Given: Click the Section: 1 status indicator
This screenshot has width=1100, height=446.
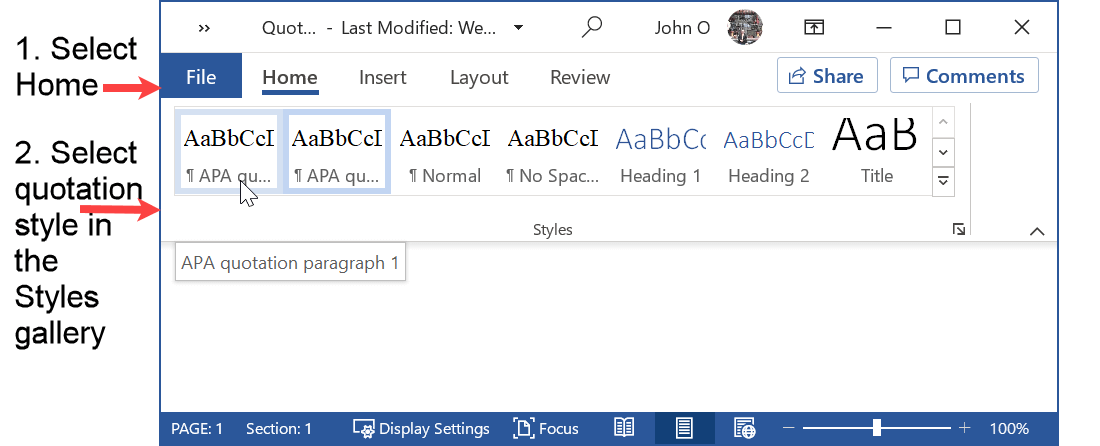Looking at the screenshot, I should click(x=279, y=428).
